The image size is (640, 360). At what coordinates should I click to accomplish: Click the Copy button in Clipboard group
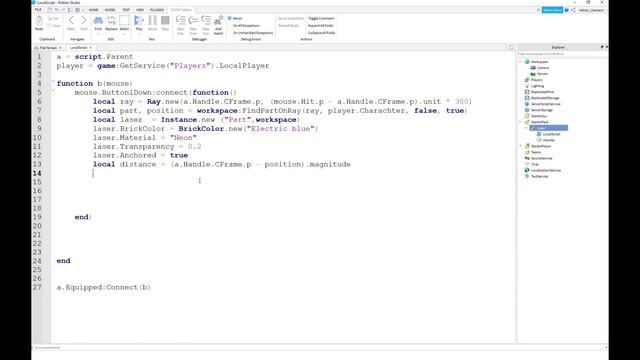tap(54, 26)
